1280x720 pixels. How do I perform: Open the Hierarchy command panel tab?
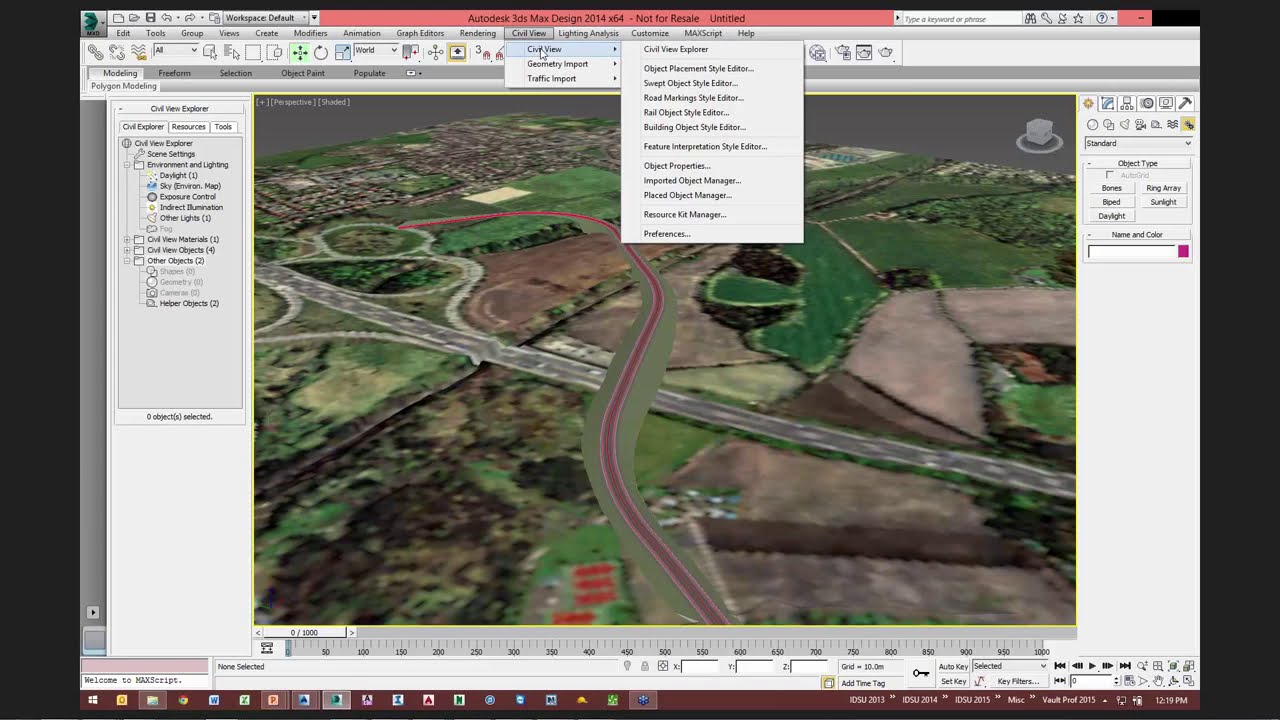1127,103
